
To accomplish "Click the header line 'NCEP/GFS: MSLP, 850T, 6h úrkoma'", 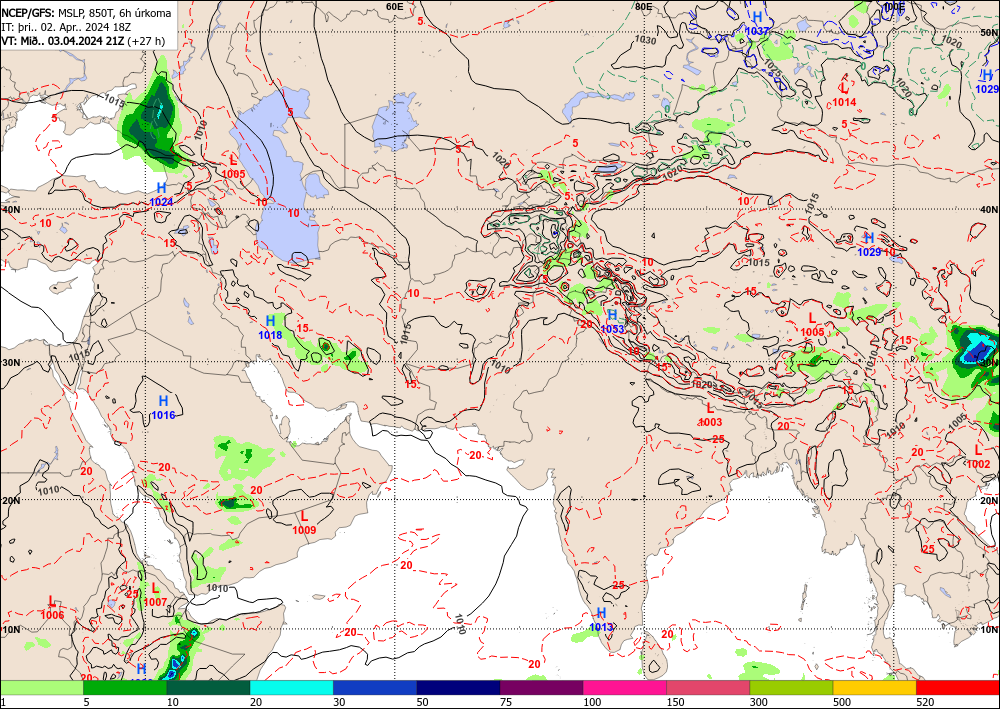I will click(x=86, y=13).
